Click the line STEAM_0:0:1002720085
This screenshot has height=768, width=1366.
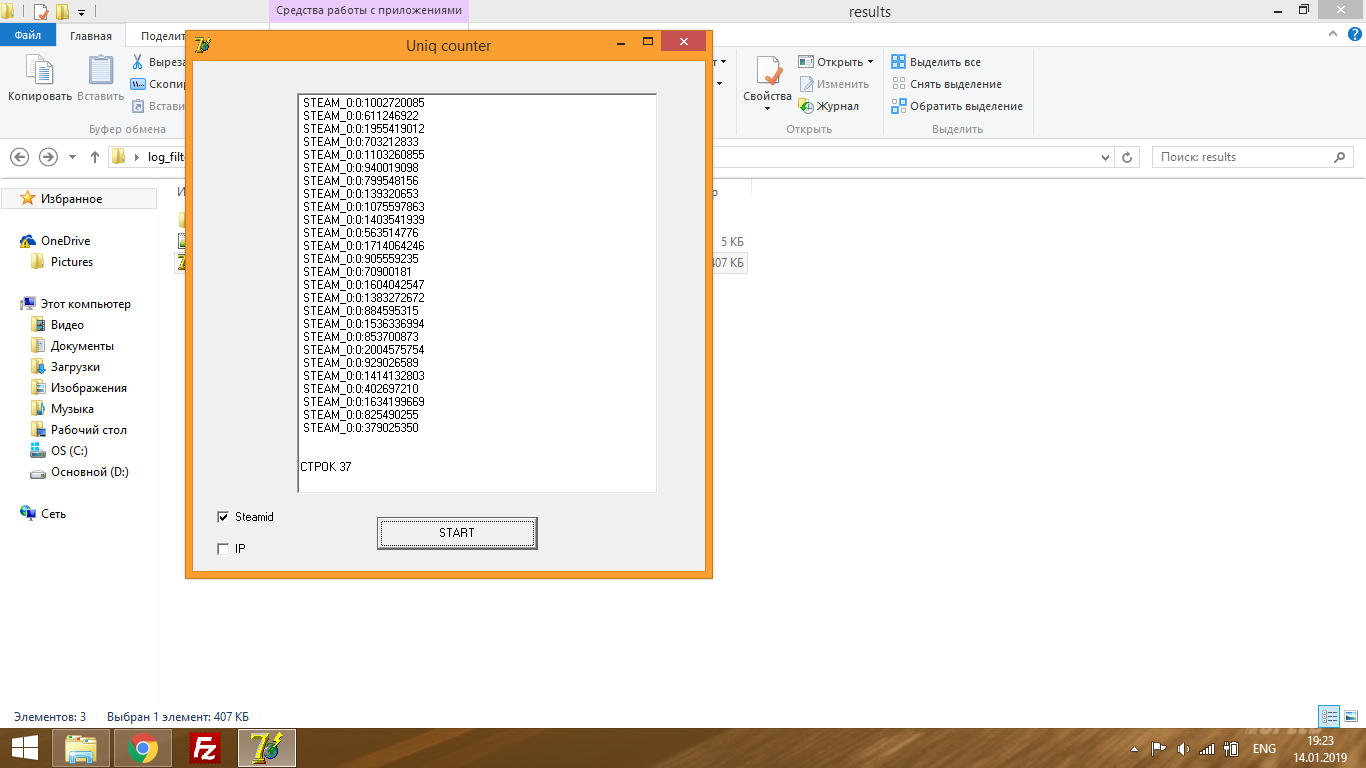(x=364, y=103)
